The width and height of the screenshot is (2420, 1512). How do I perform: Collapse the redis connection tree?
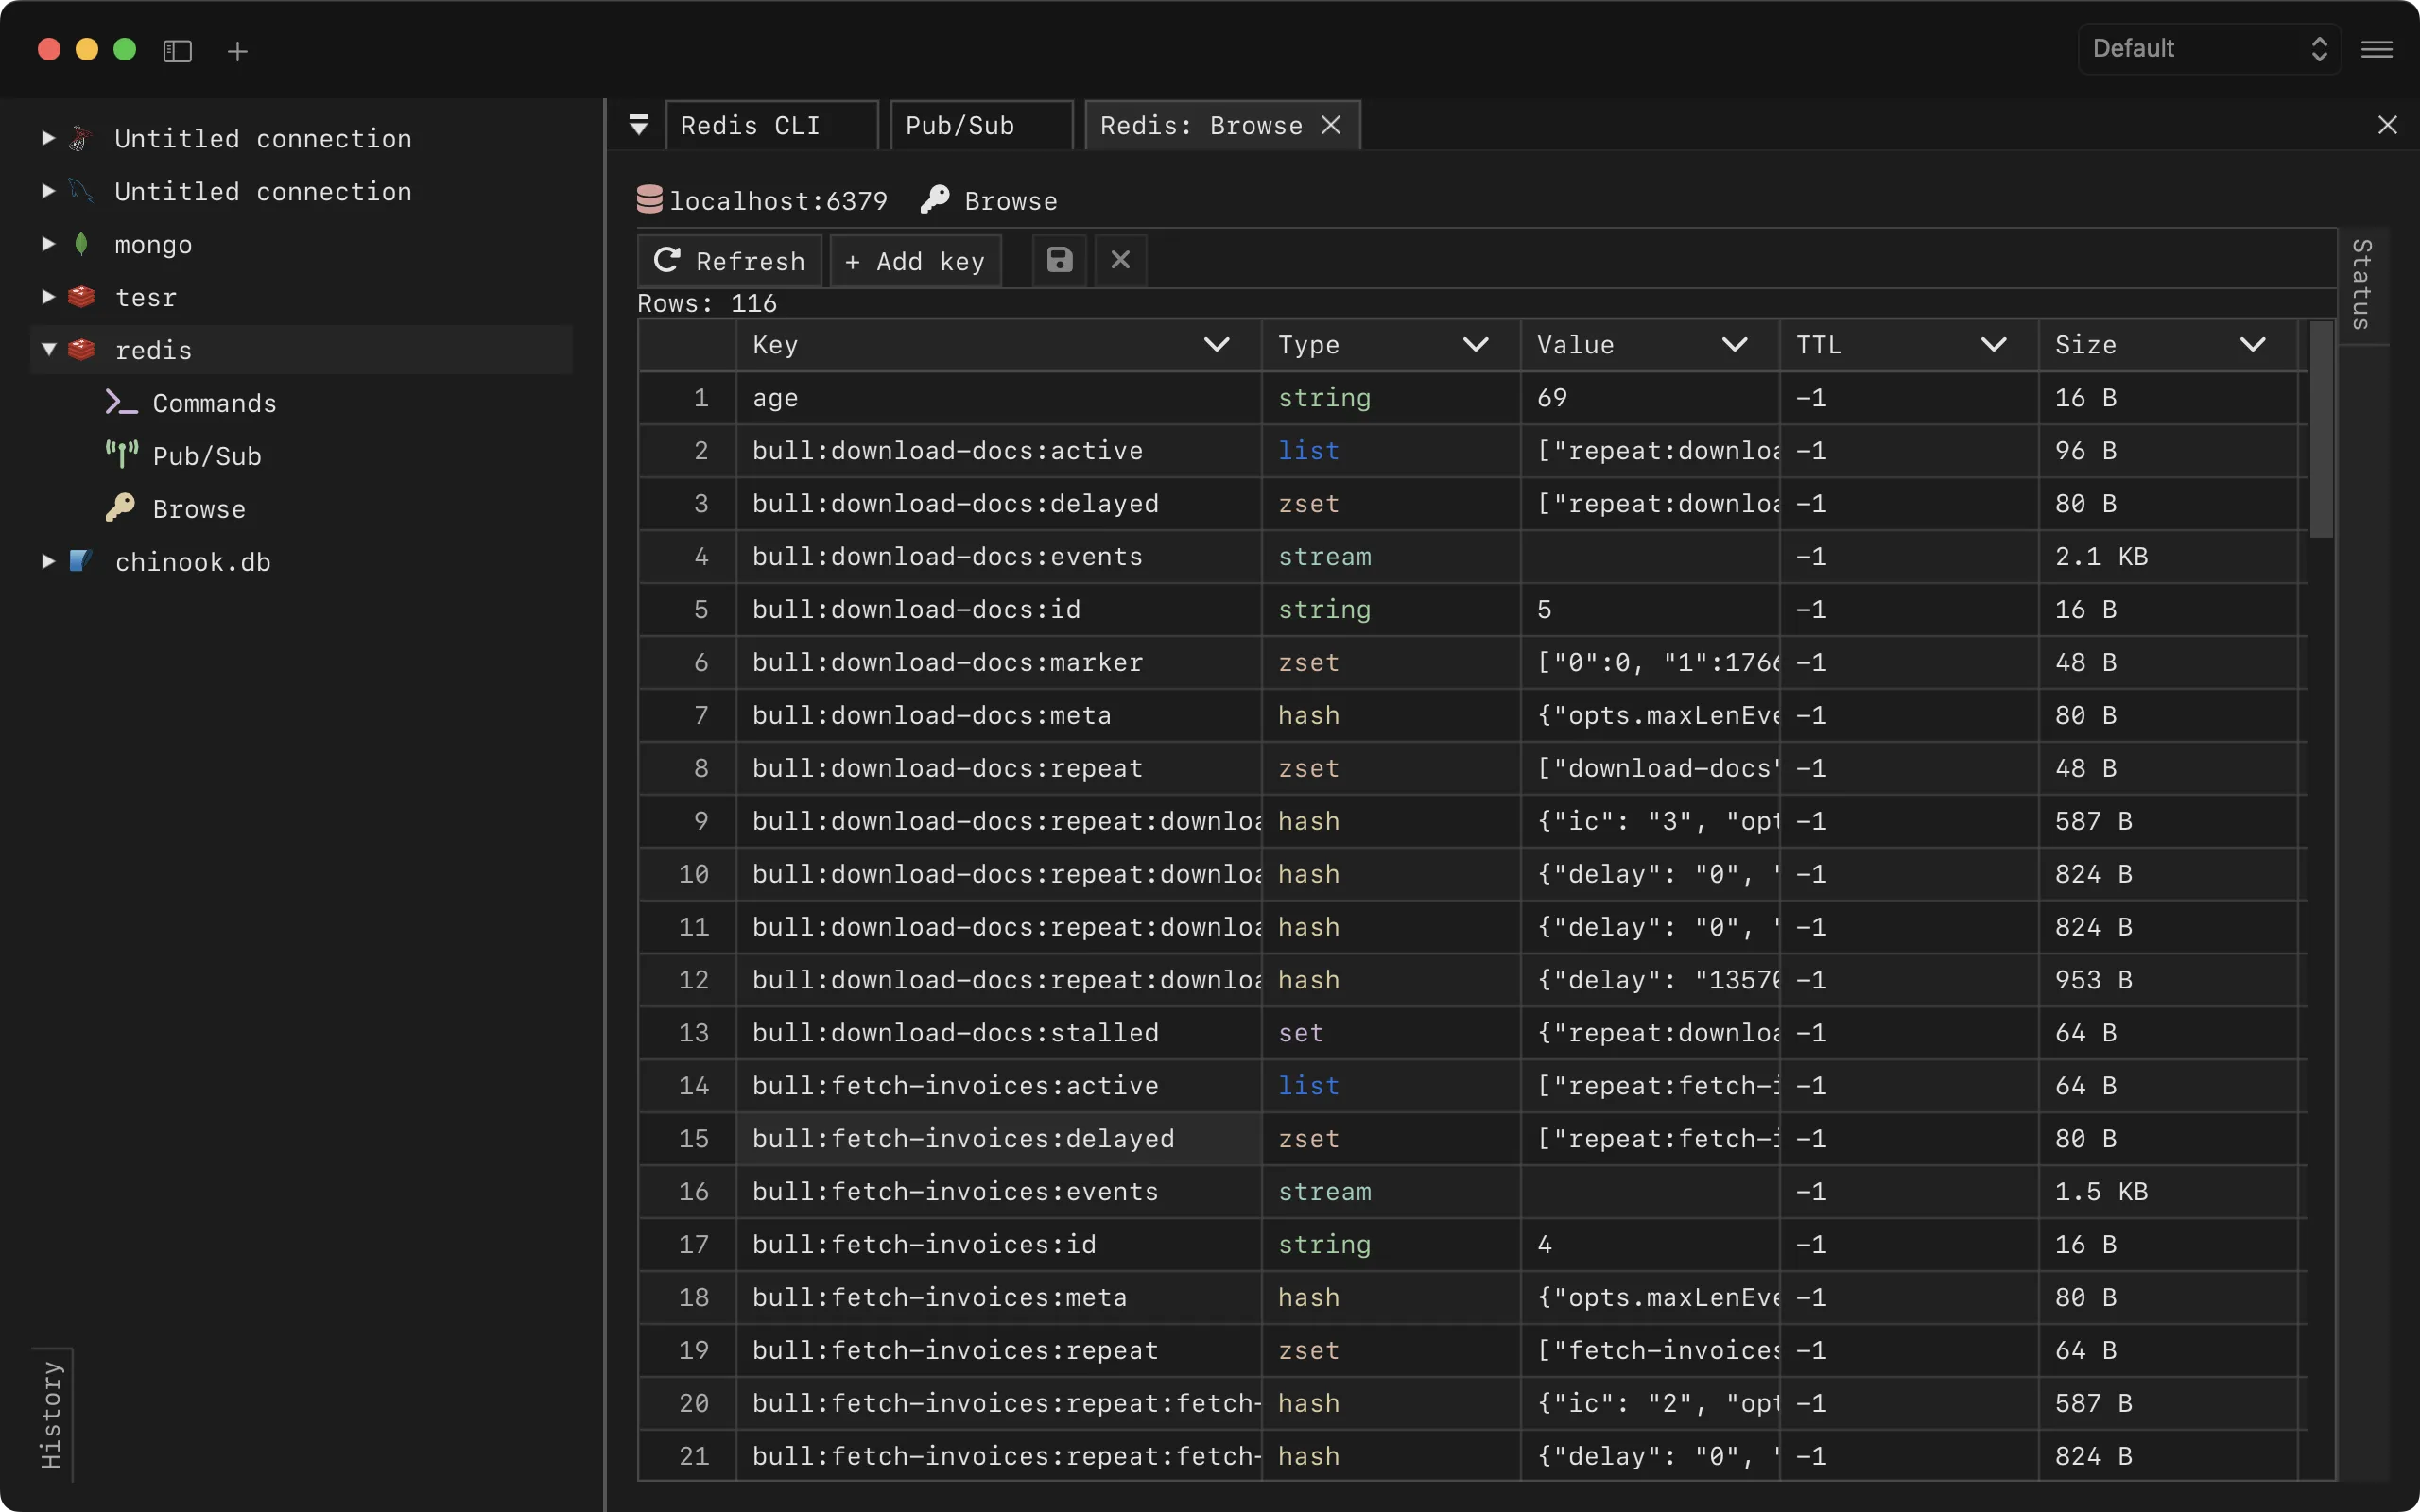(x=48, y=350)
